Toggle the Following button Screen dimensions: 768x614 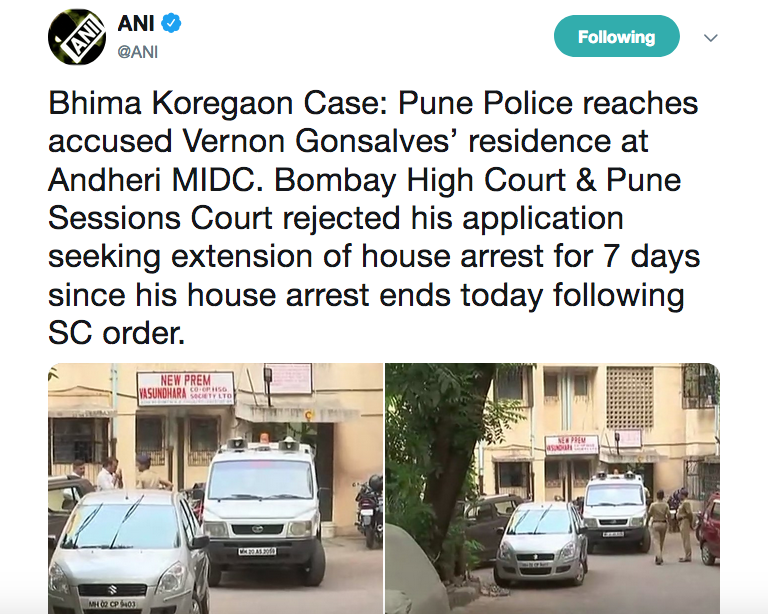pyautogui.click(x=616, y=36)
